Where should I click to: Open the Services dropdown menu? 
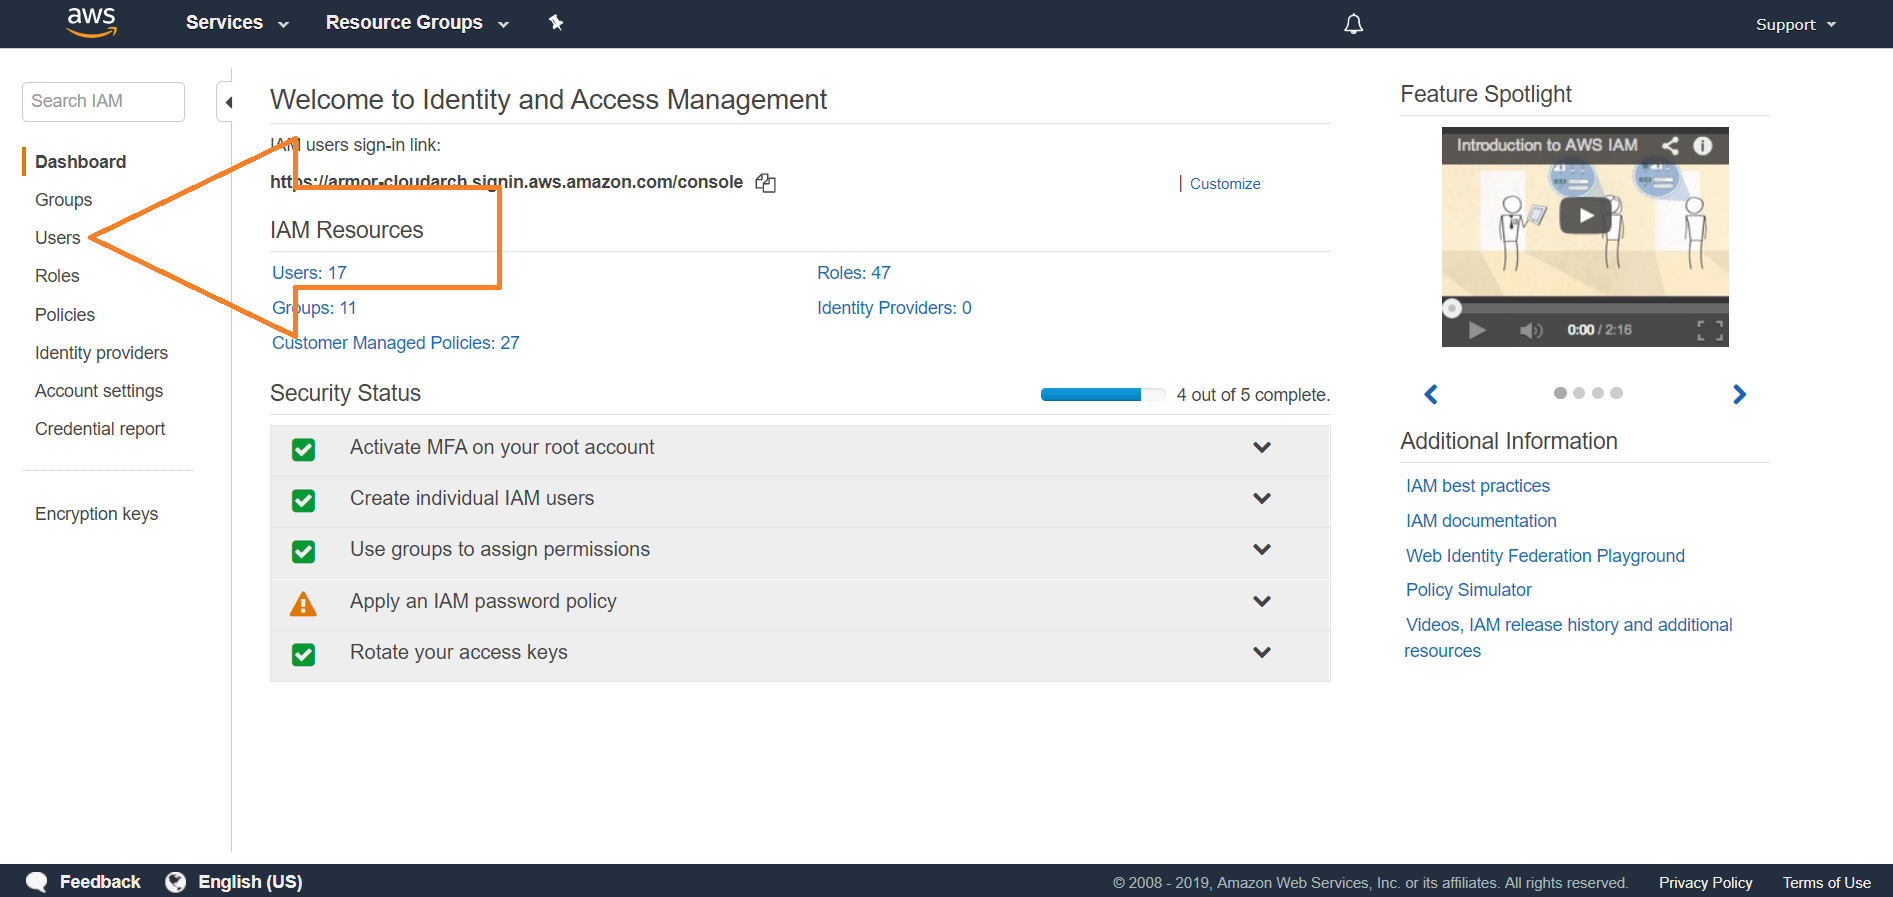coord(237,23)
